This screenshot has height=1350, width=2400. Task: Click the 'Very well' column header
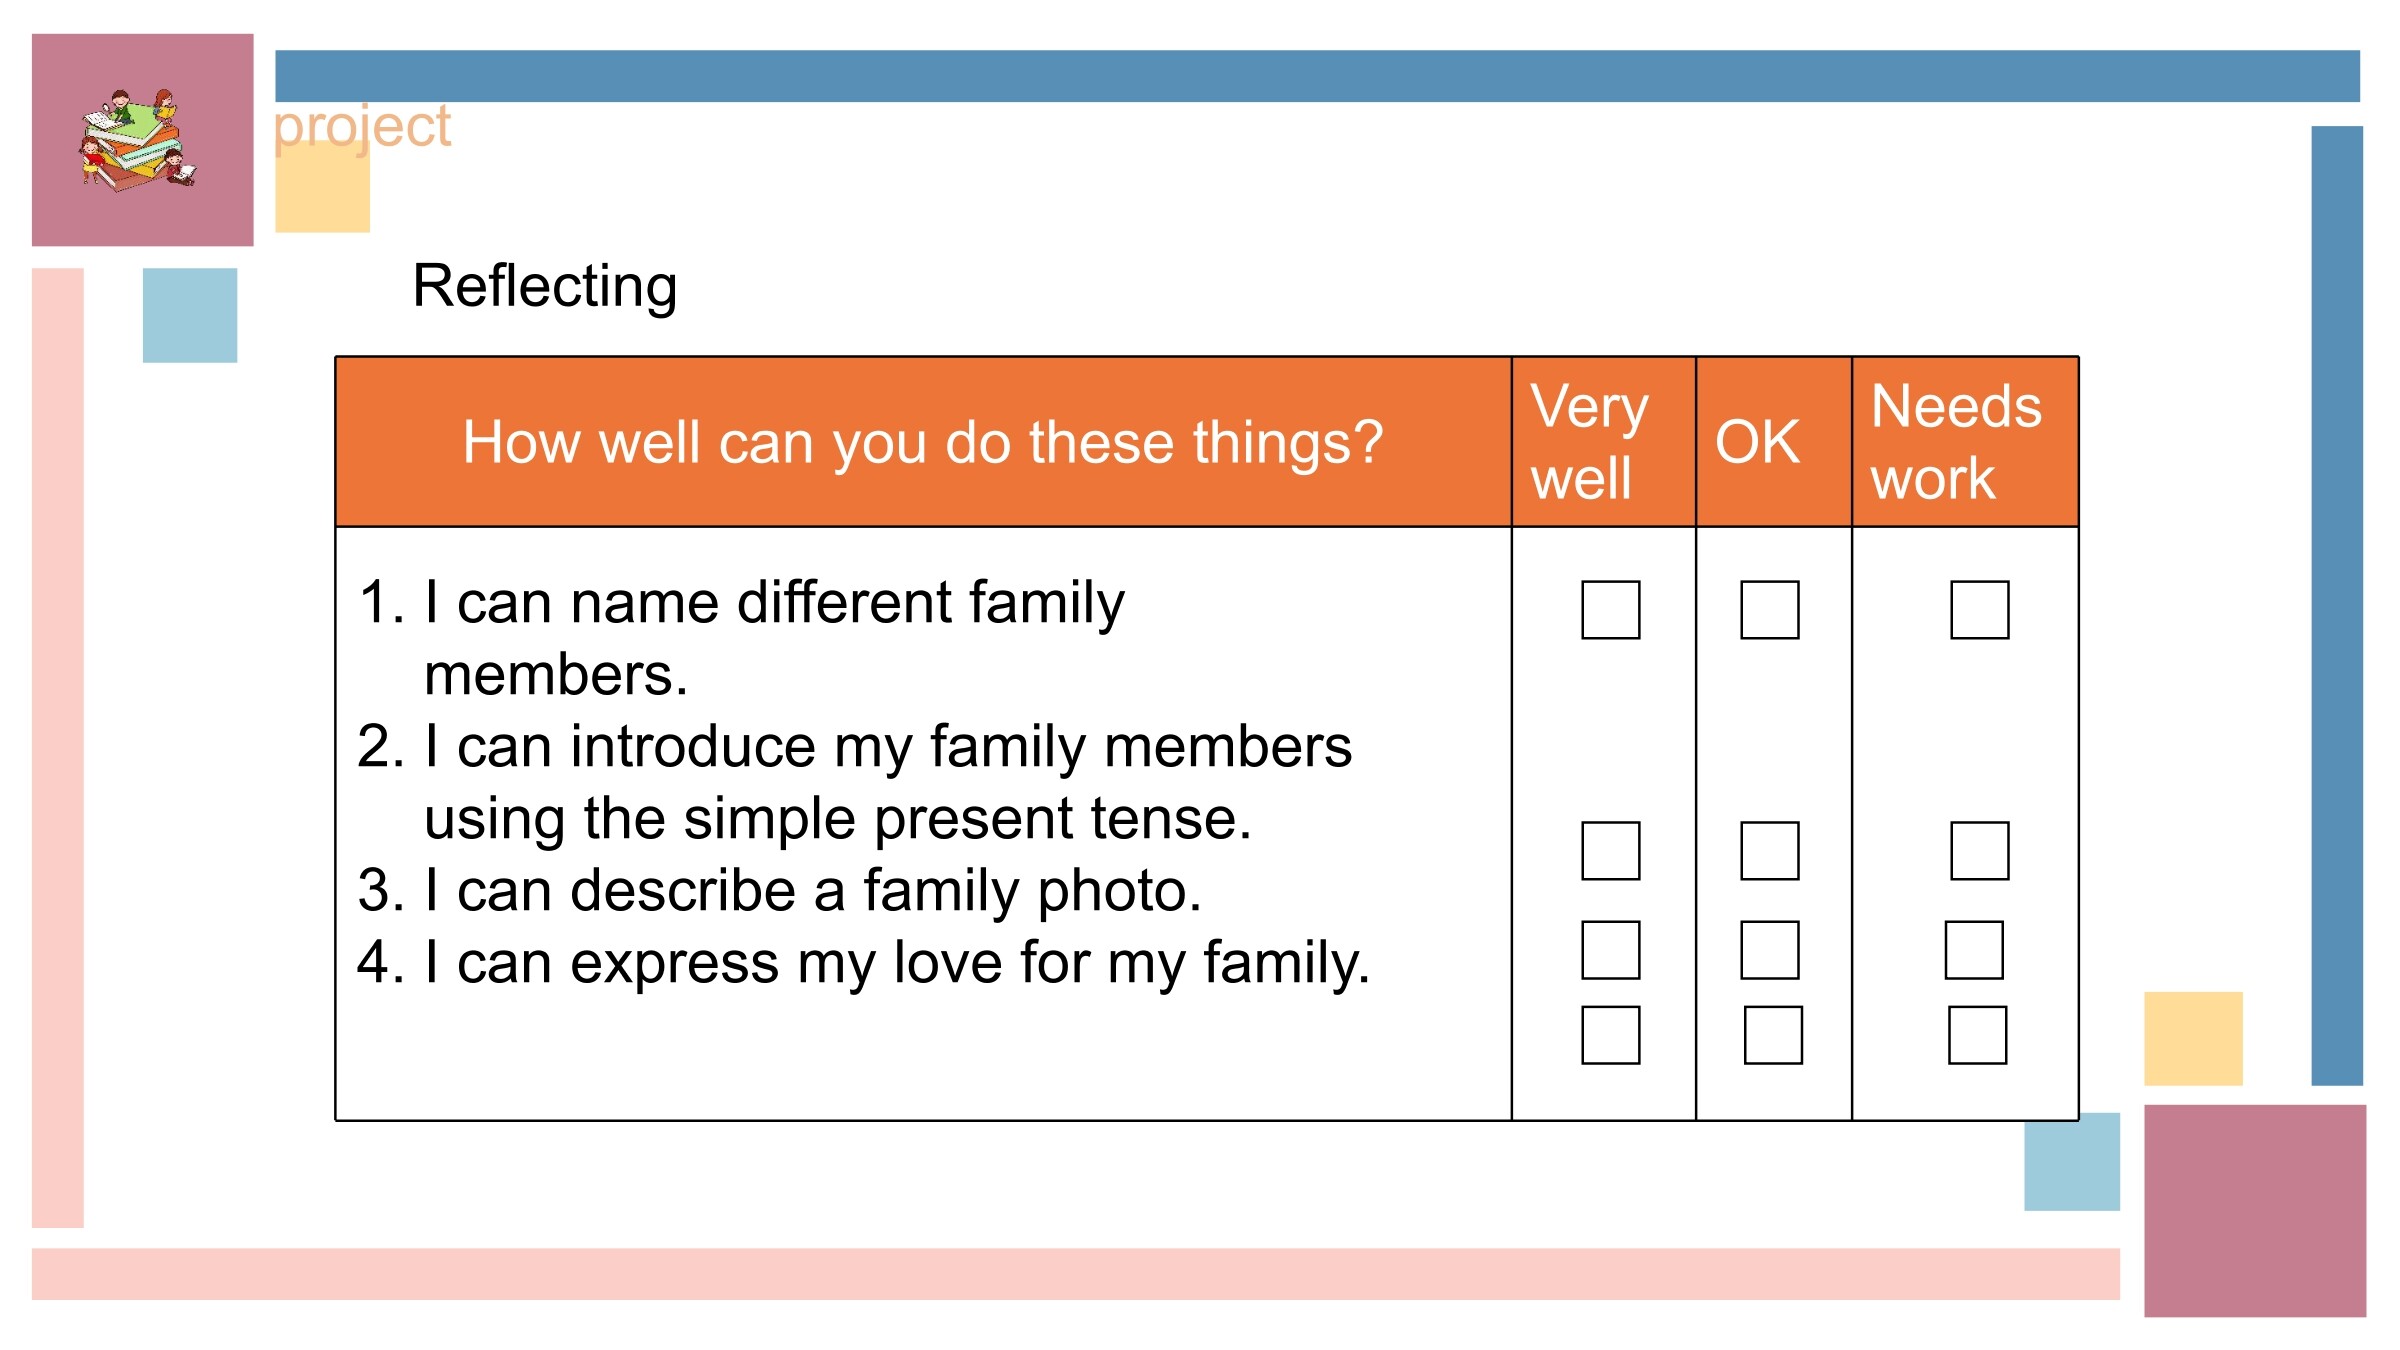coord(1589,442)
